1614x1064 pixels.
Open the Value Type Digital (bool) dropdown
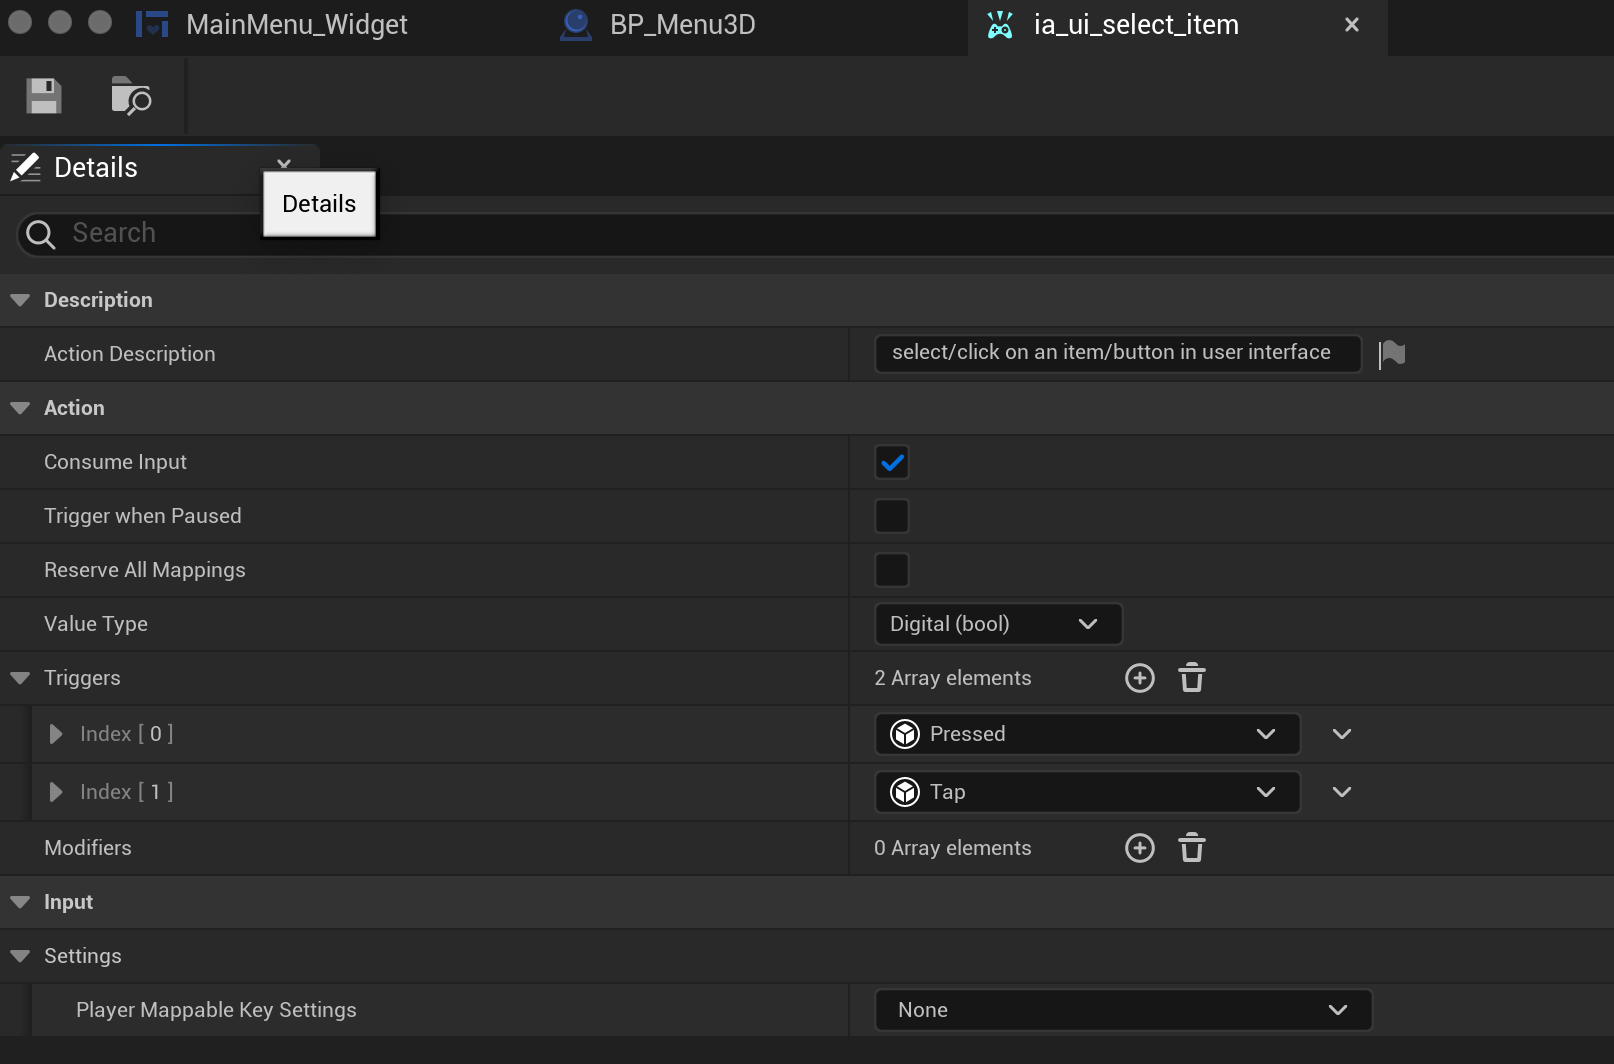tap(998, 624)
